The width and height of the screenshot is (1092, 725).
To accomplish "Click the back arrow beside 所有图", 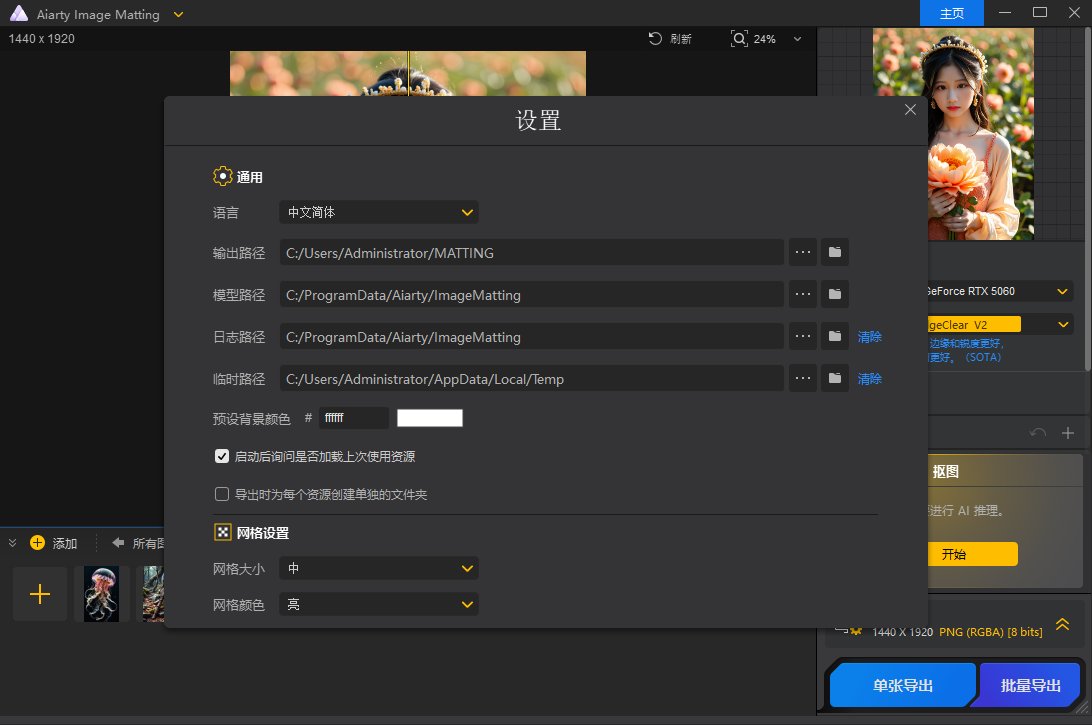I will [116, 542].
